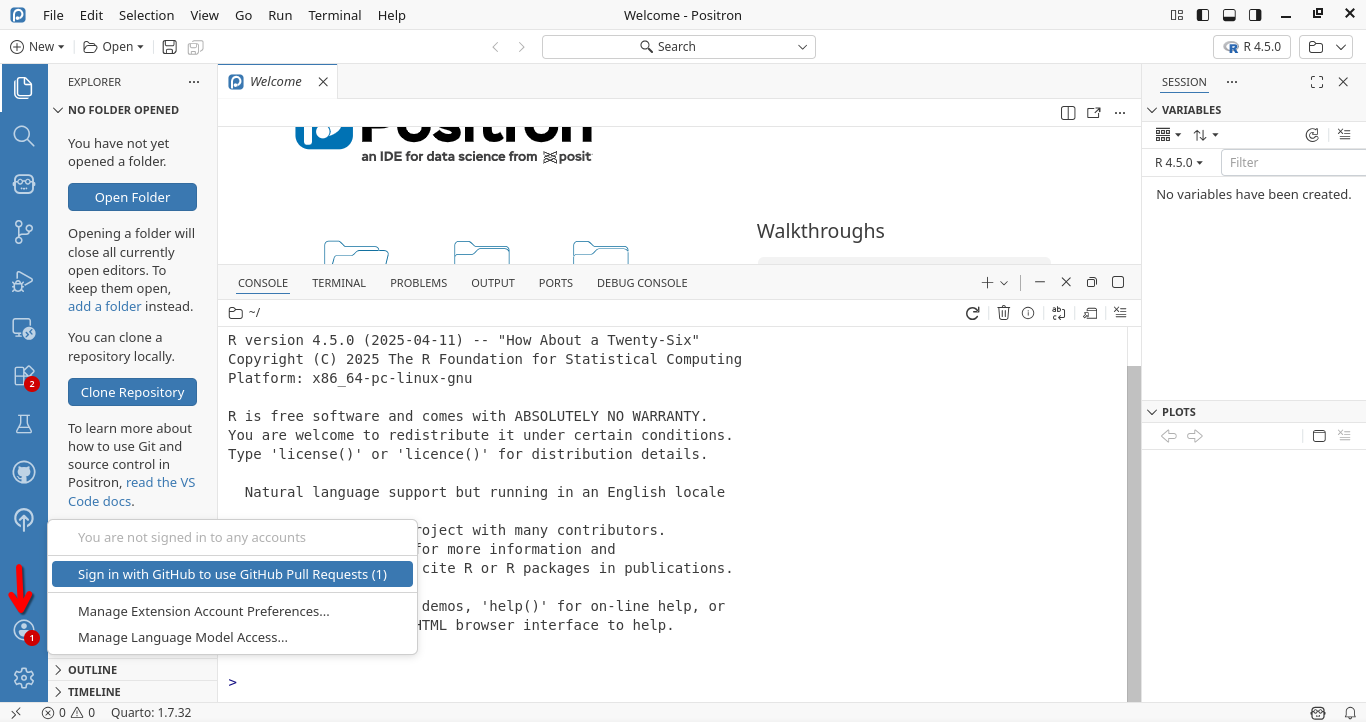This screenshot has height=722, width=1366.
Task: Open the Search view in activity bar
Action: pos(24,136)
